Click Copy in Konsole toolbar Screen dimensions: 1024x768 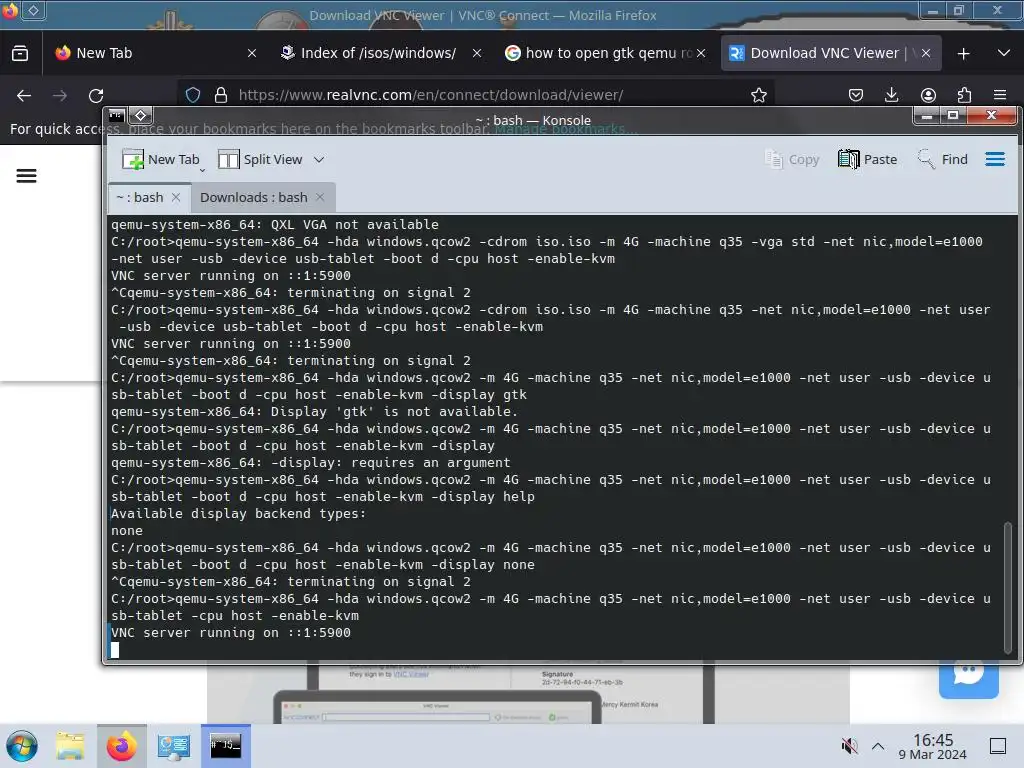[x=792, y=159]
